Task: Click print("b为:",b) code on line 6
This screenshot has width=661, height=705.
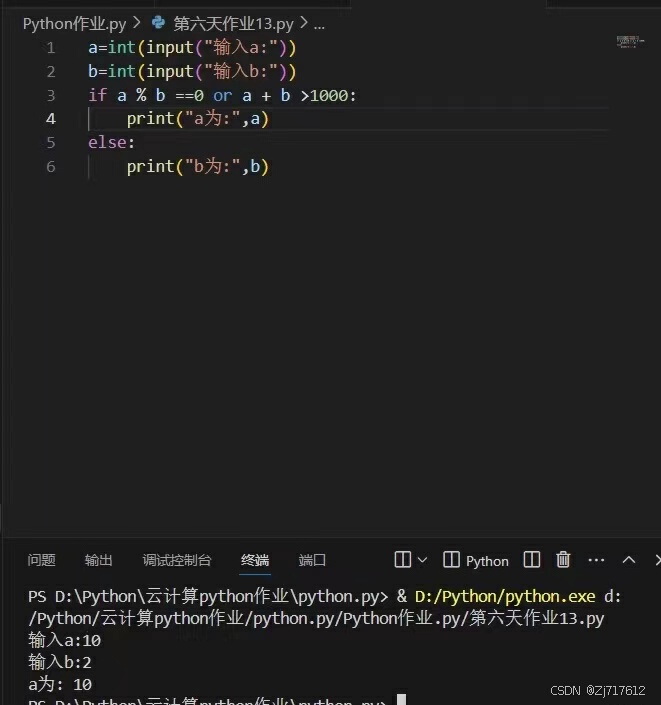Action: coord(197,166)
